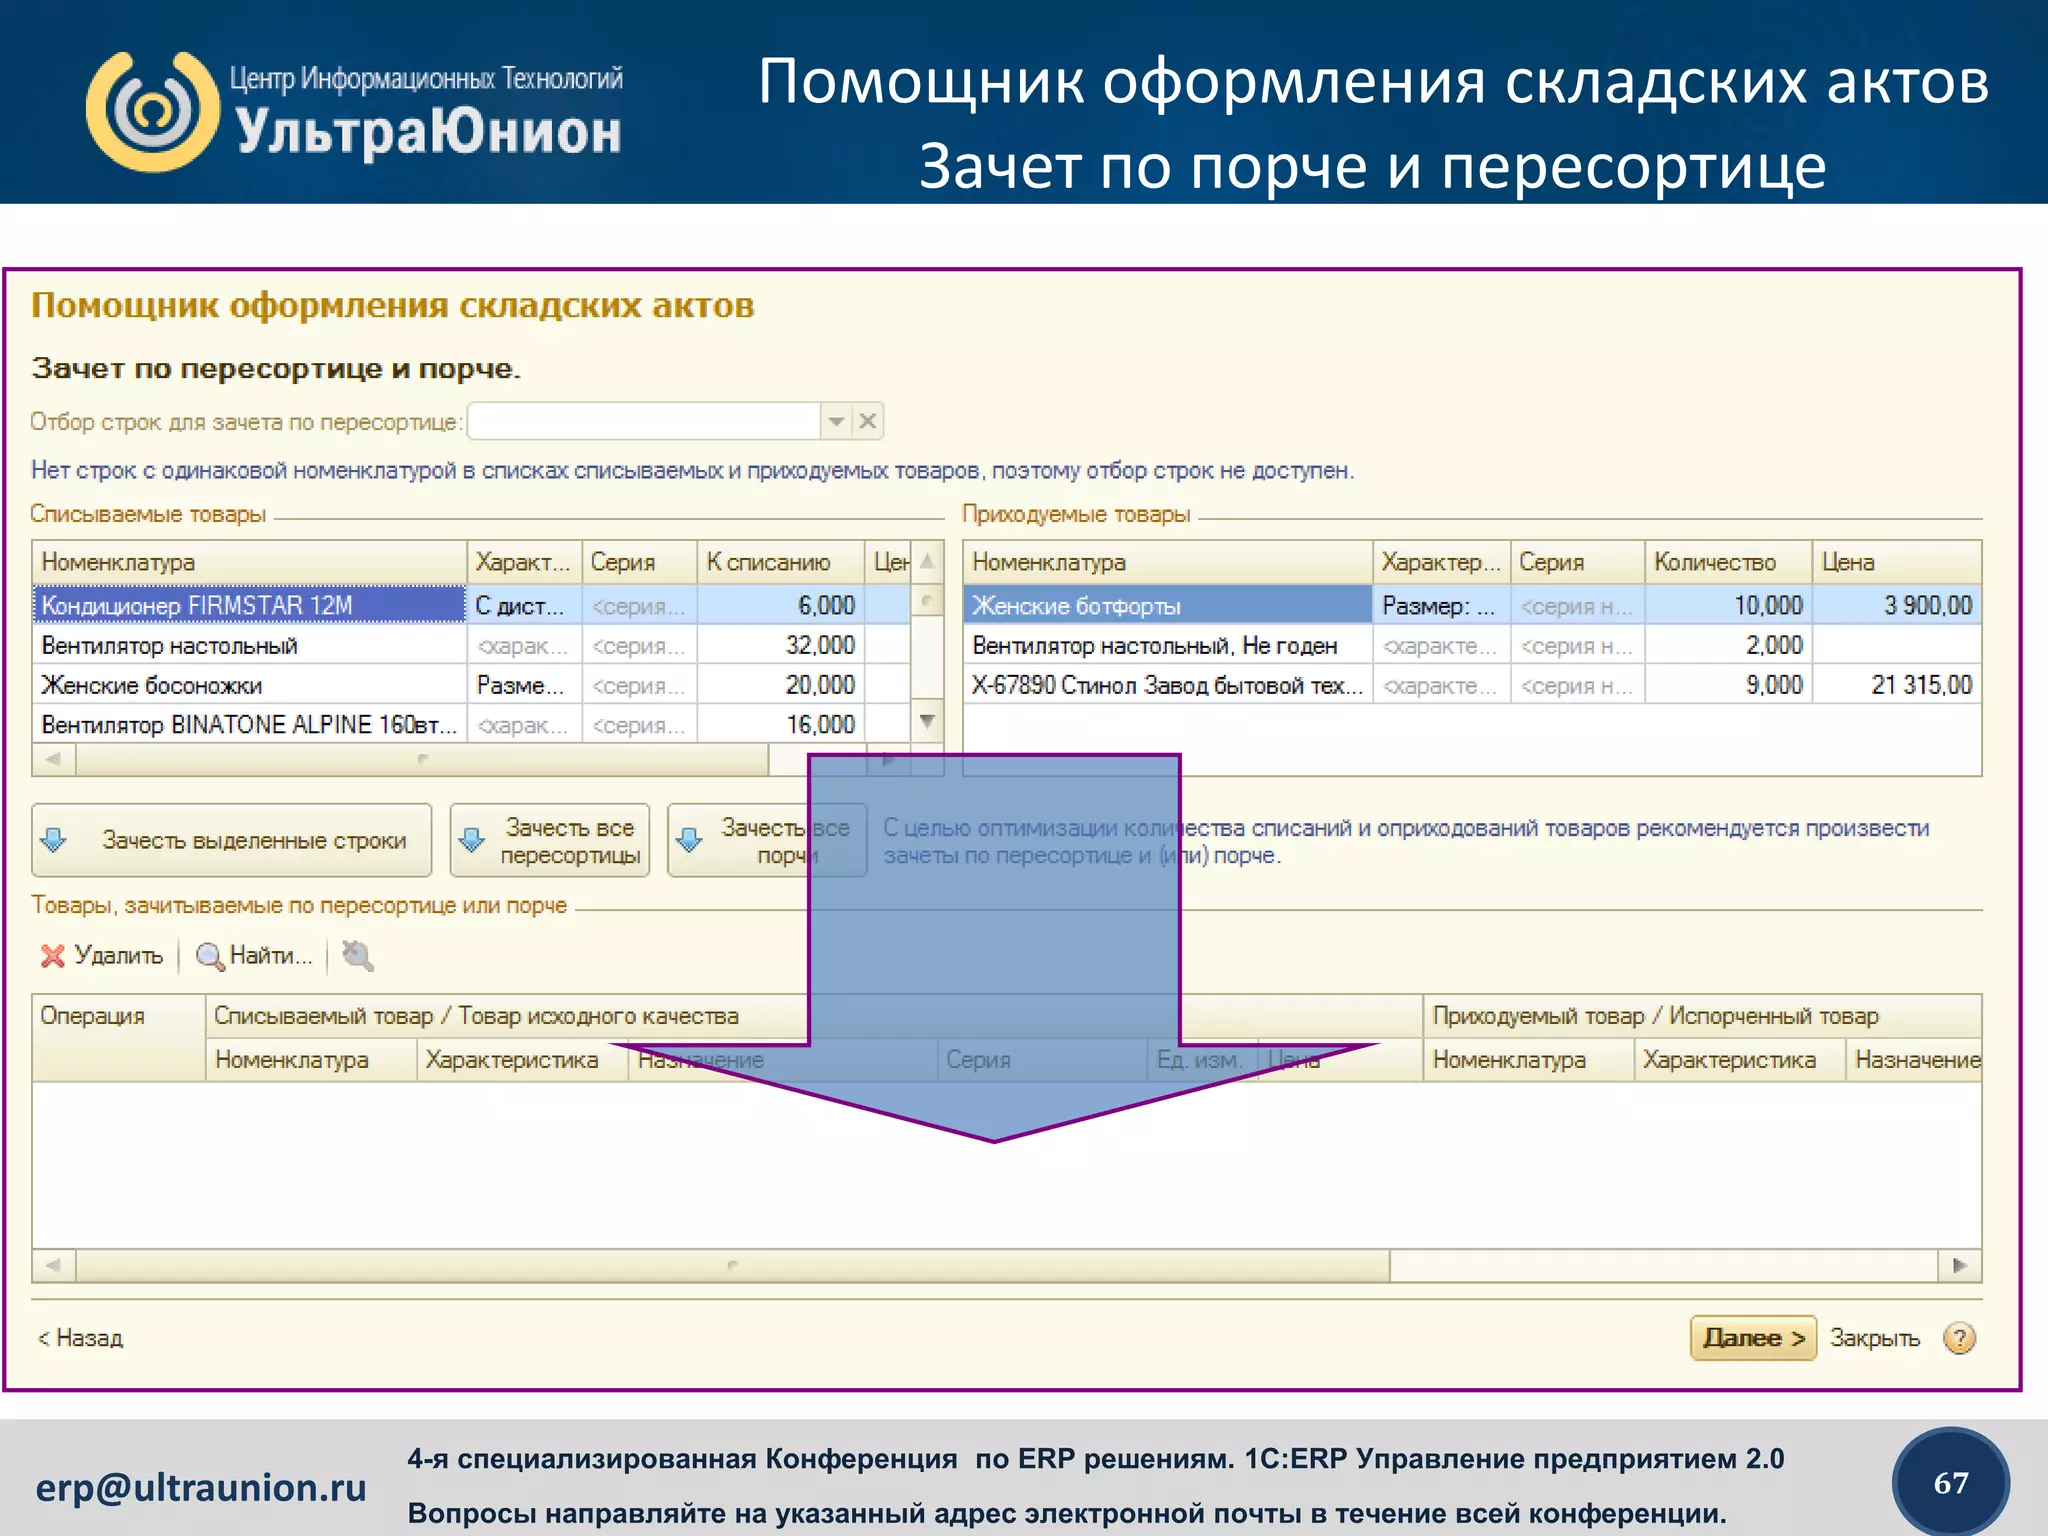Click right arrow of bottom table scrollbar
Screen dimensions: 2048x1536
1960,1265
